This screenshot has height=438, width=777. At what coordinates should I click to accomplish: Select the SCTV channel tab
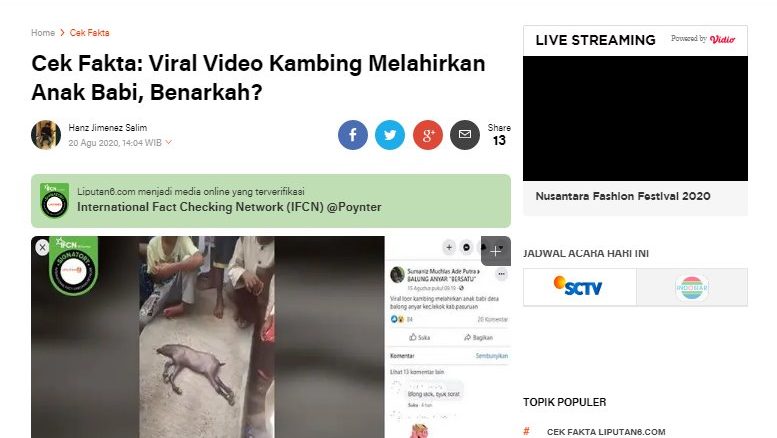pyautogui.click(x=580, y=287)
